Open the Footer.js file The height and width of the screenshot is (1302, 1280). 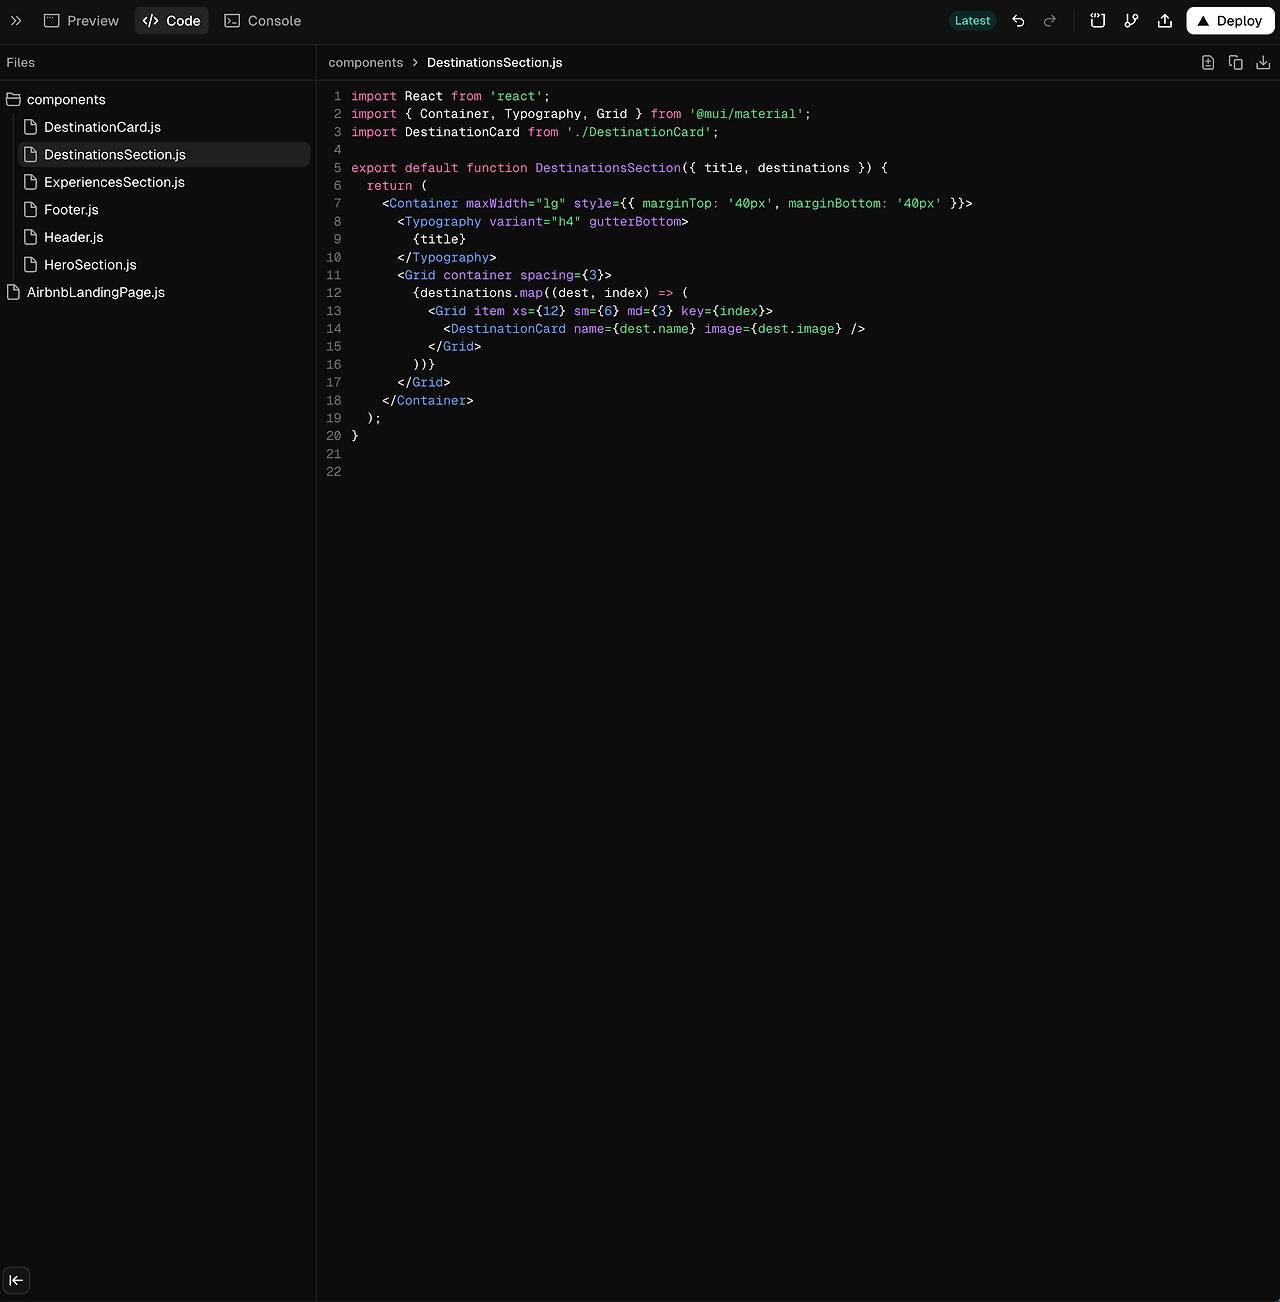click(x=71, y=209)
